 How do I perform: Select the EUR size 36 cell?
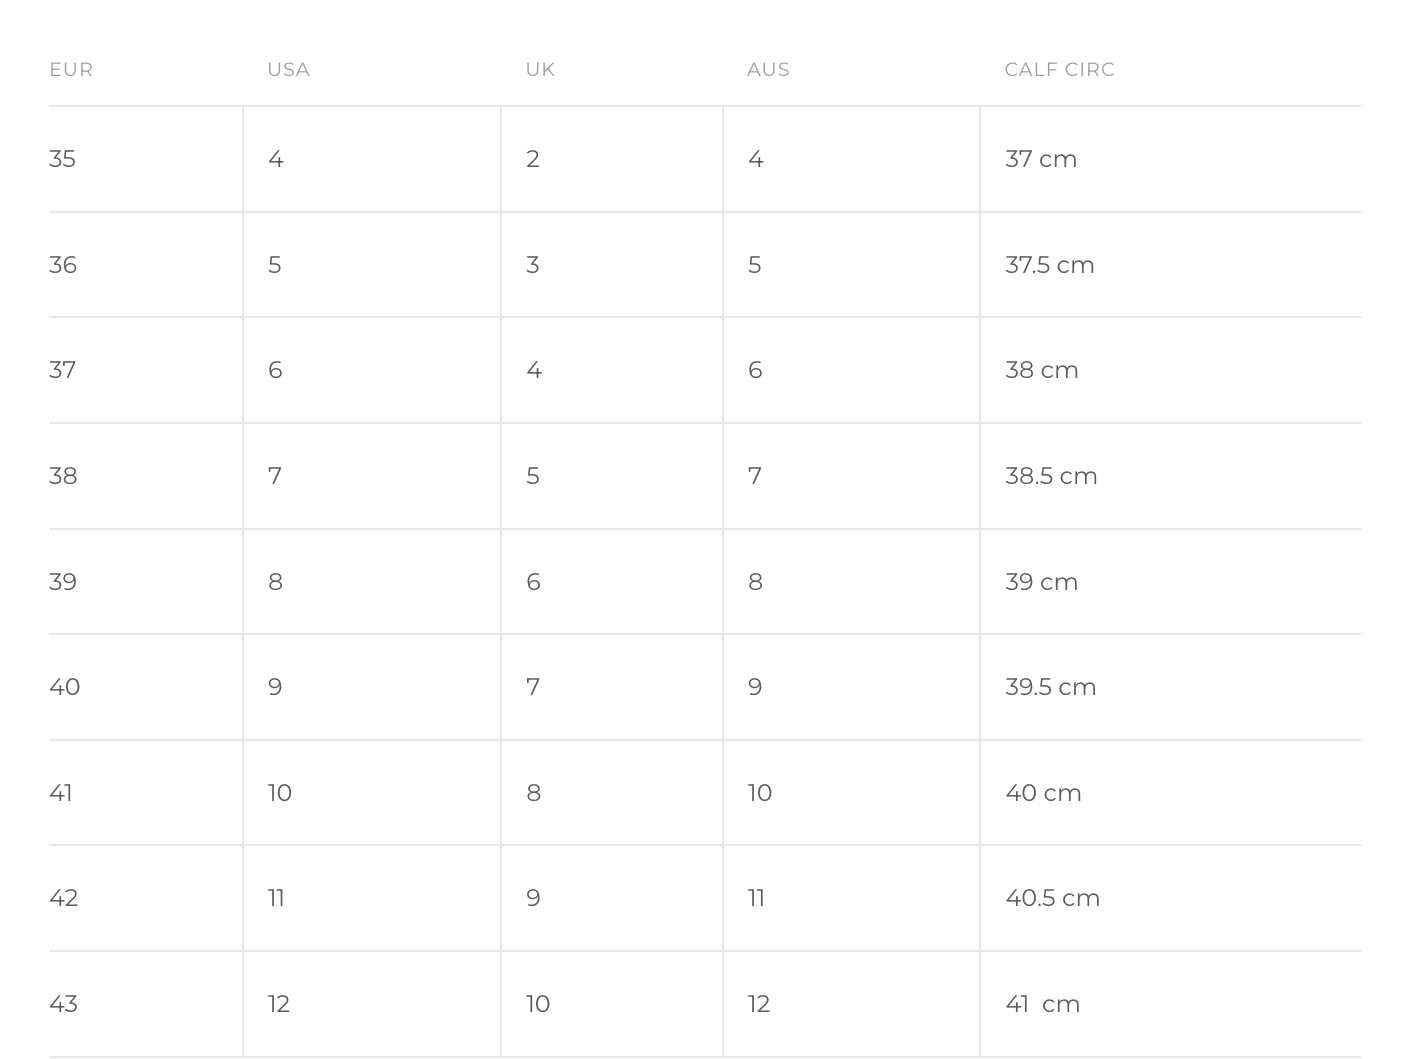pos(63,265)
